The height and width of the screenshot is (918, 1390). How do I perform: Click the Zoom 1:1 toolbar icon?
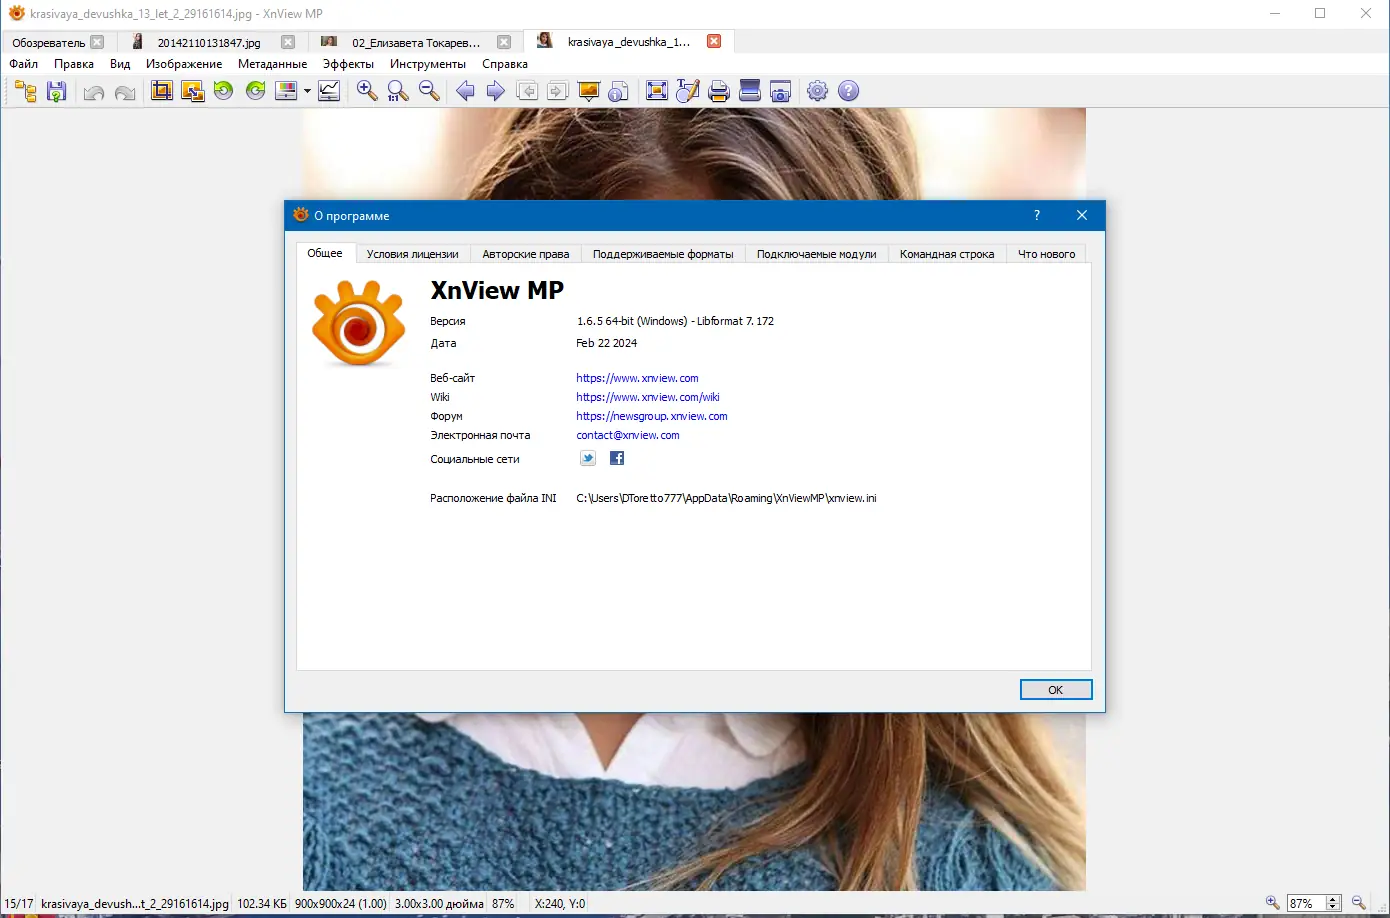(x=398, y=92)
